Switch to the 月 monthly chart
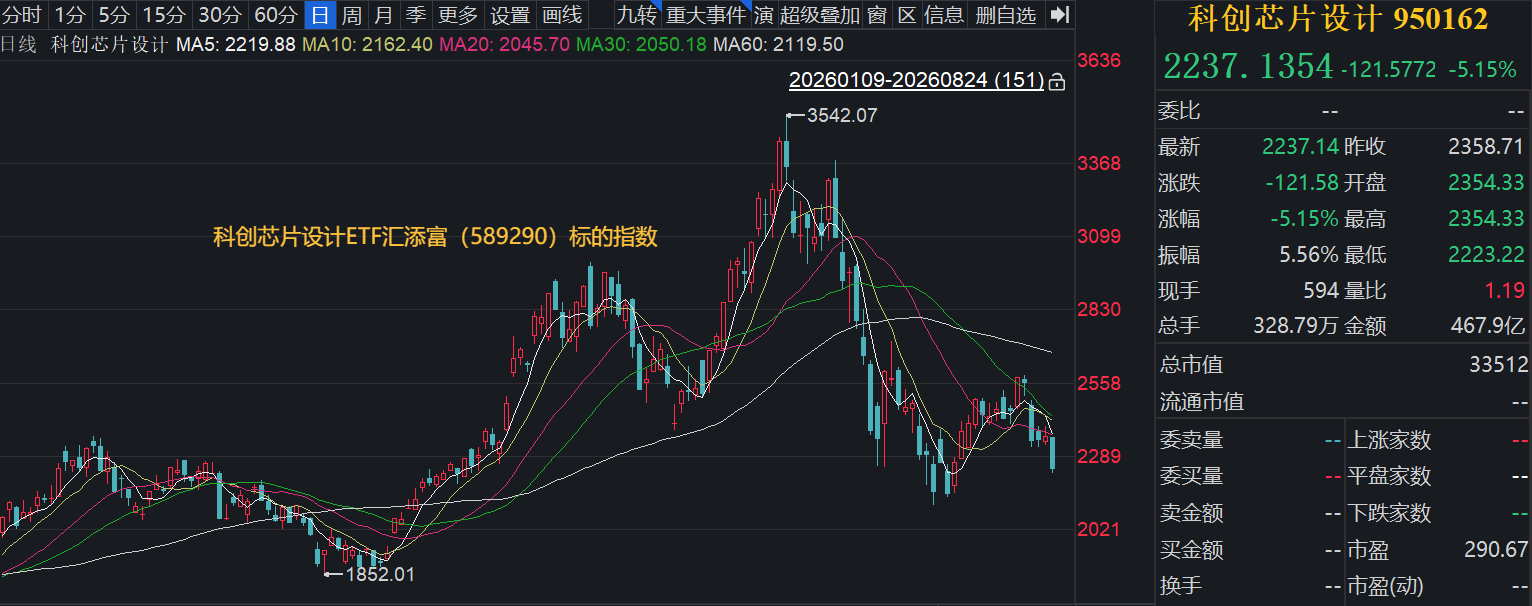The image size is (1532, 606). click(383, 15)
